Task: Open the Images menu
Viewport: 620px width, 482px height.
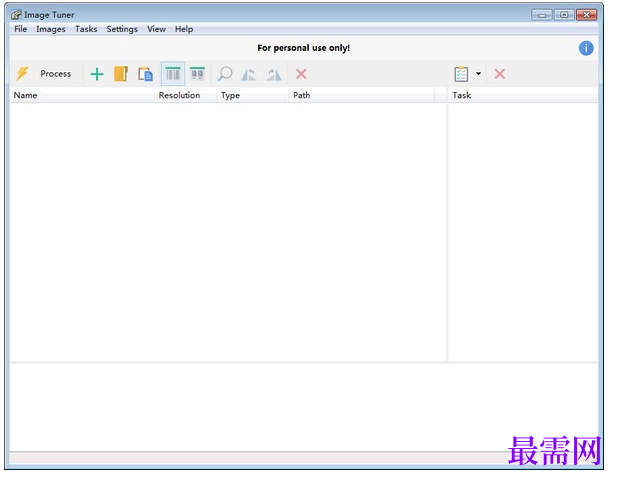Action: (x=51, y=29)
